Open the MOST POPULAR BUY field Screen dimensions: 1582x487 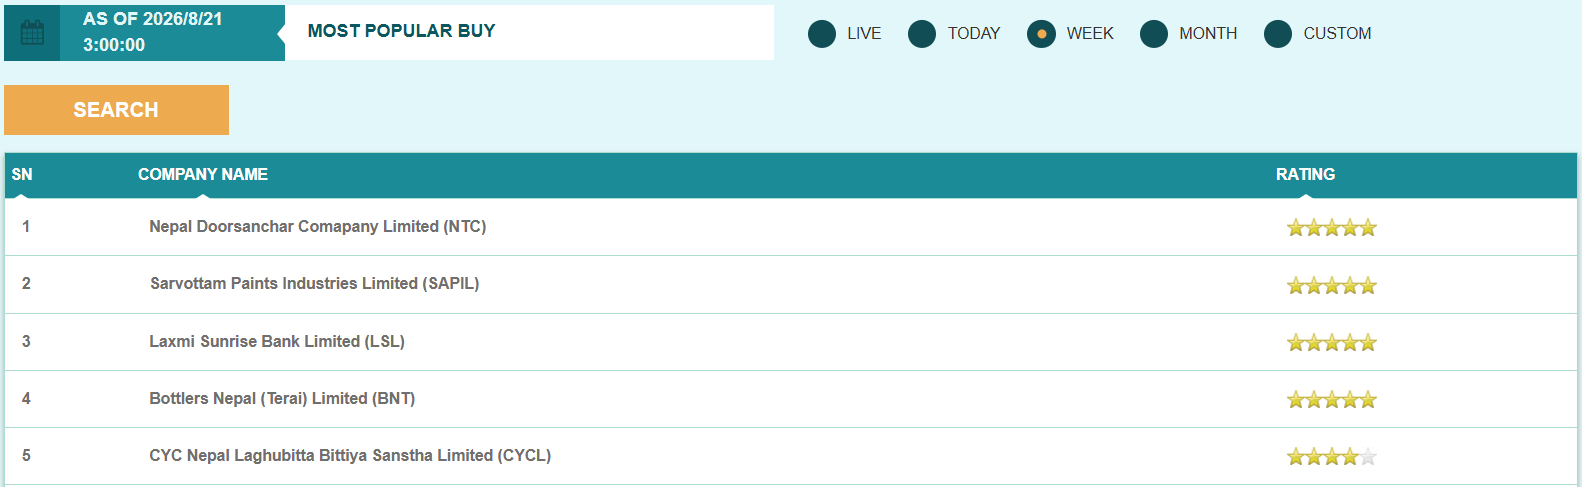point(529,32)
